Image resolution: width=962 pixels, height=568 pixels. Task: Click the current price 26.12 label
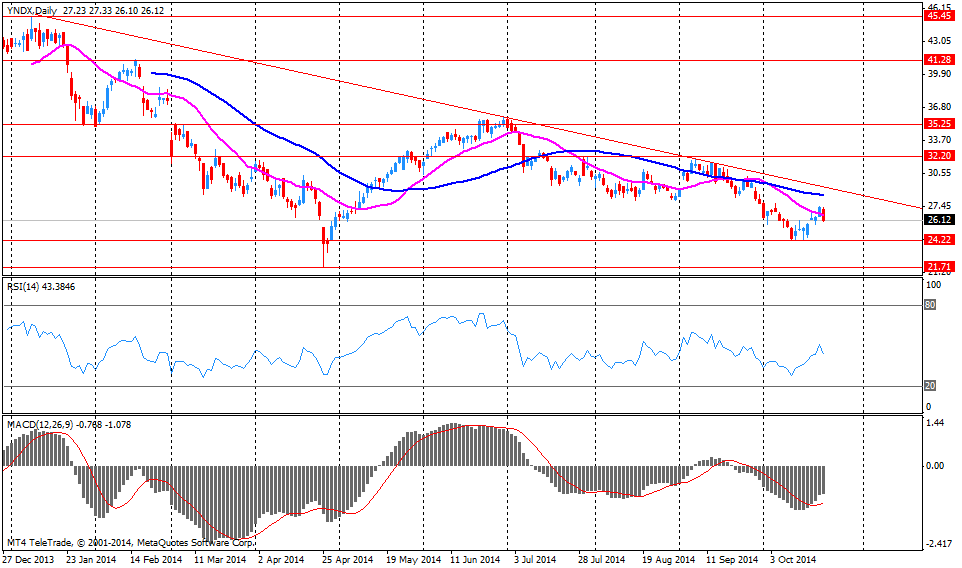point(937,220)
